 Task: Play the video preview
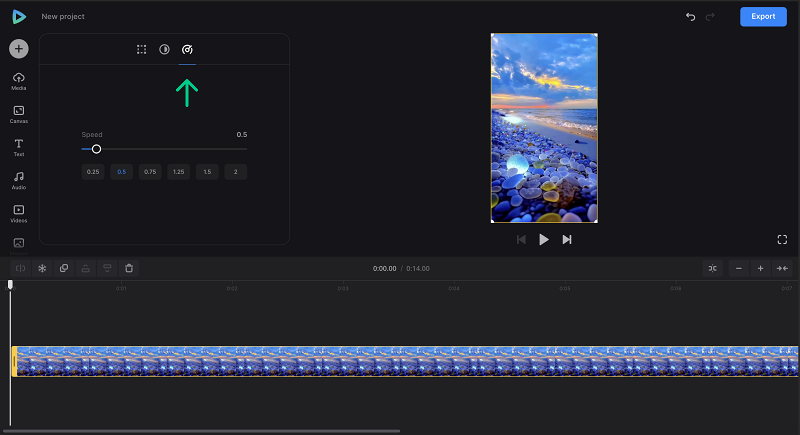(x=544, y=240)
